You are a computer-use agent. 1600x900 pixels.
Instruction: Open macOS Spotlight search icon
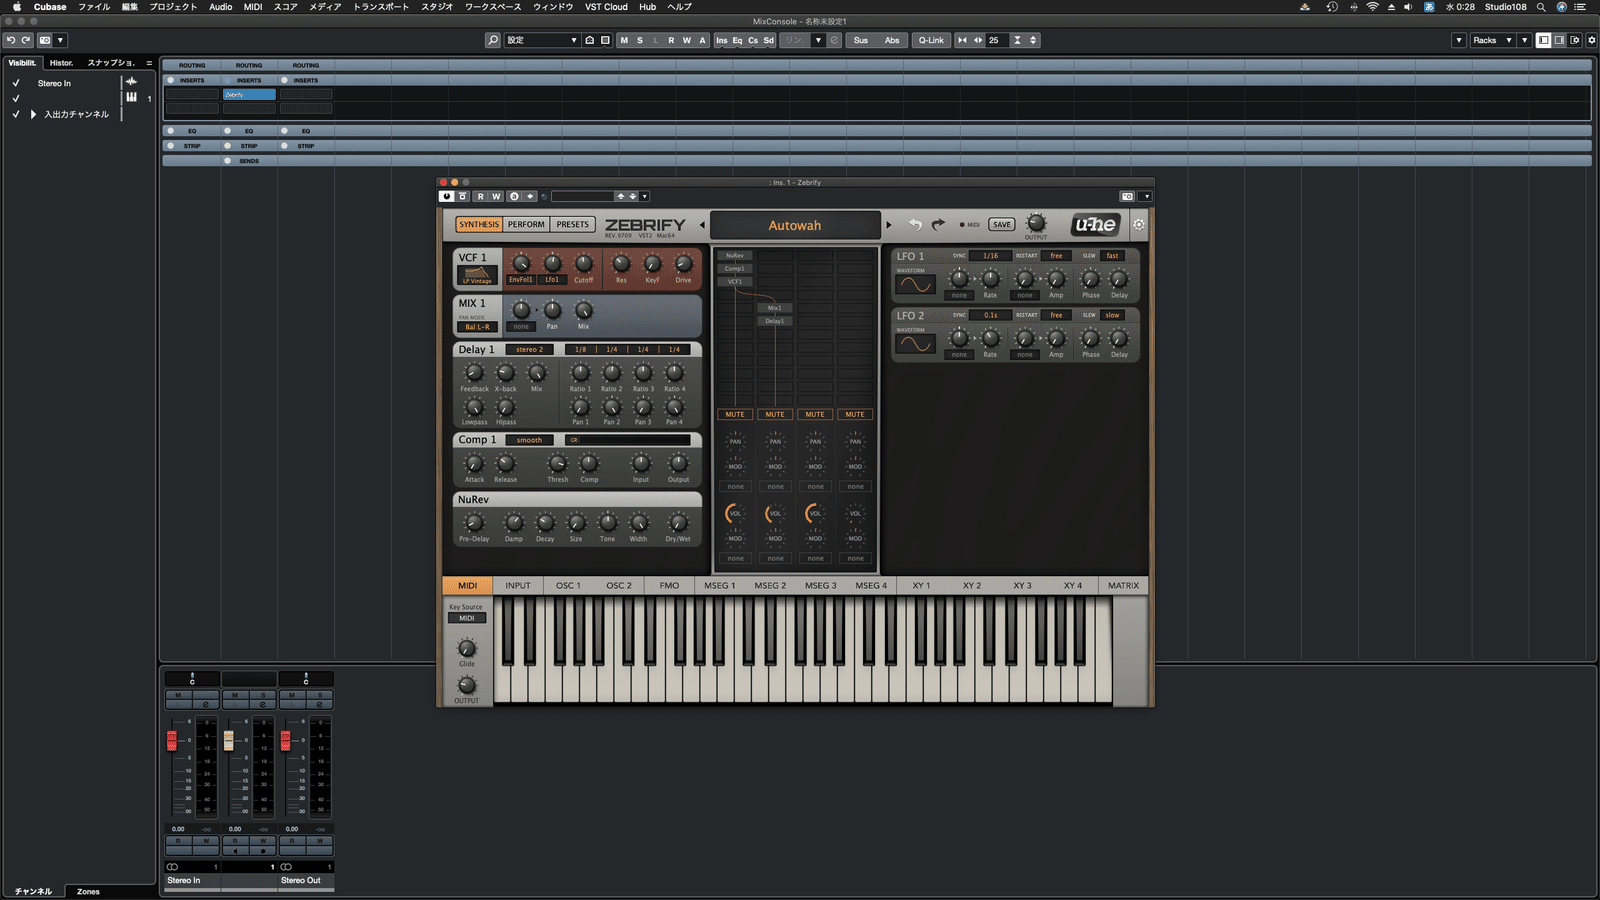(1541, 7)
